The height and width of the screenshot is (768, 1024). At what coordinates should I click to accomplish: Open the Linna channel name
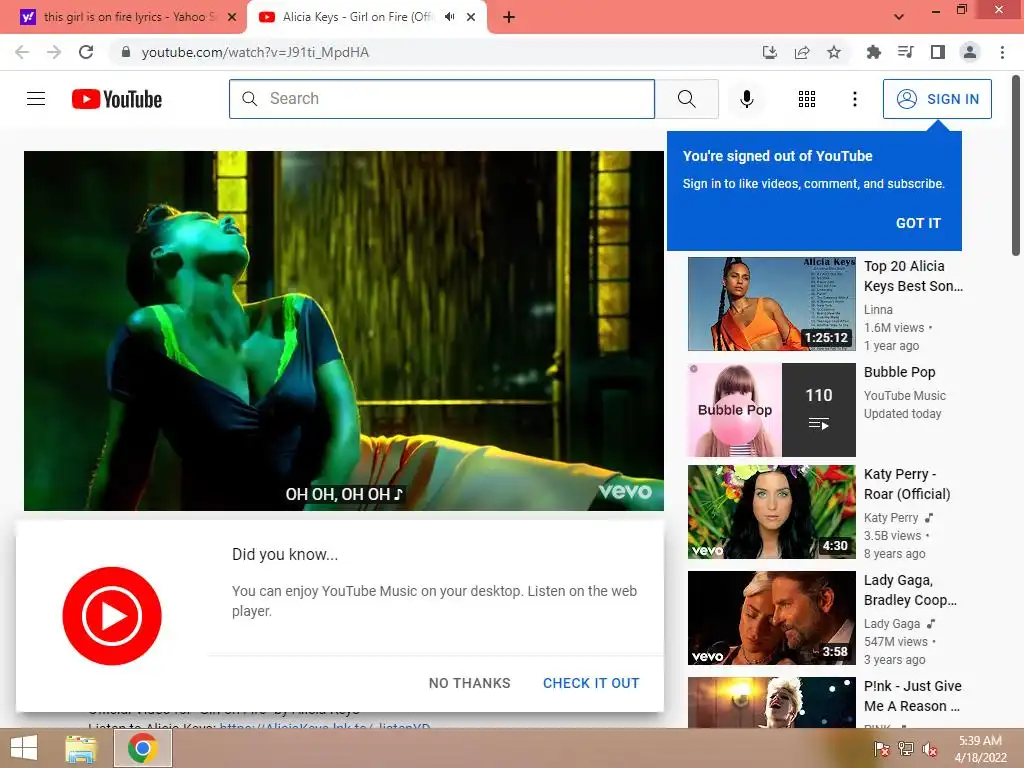tap(878, 310)
